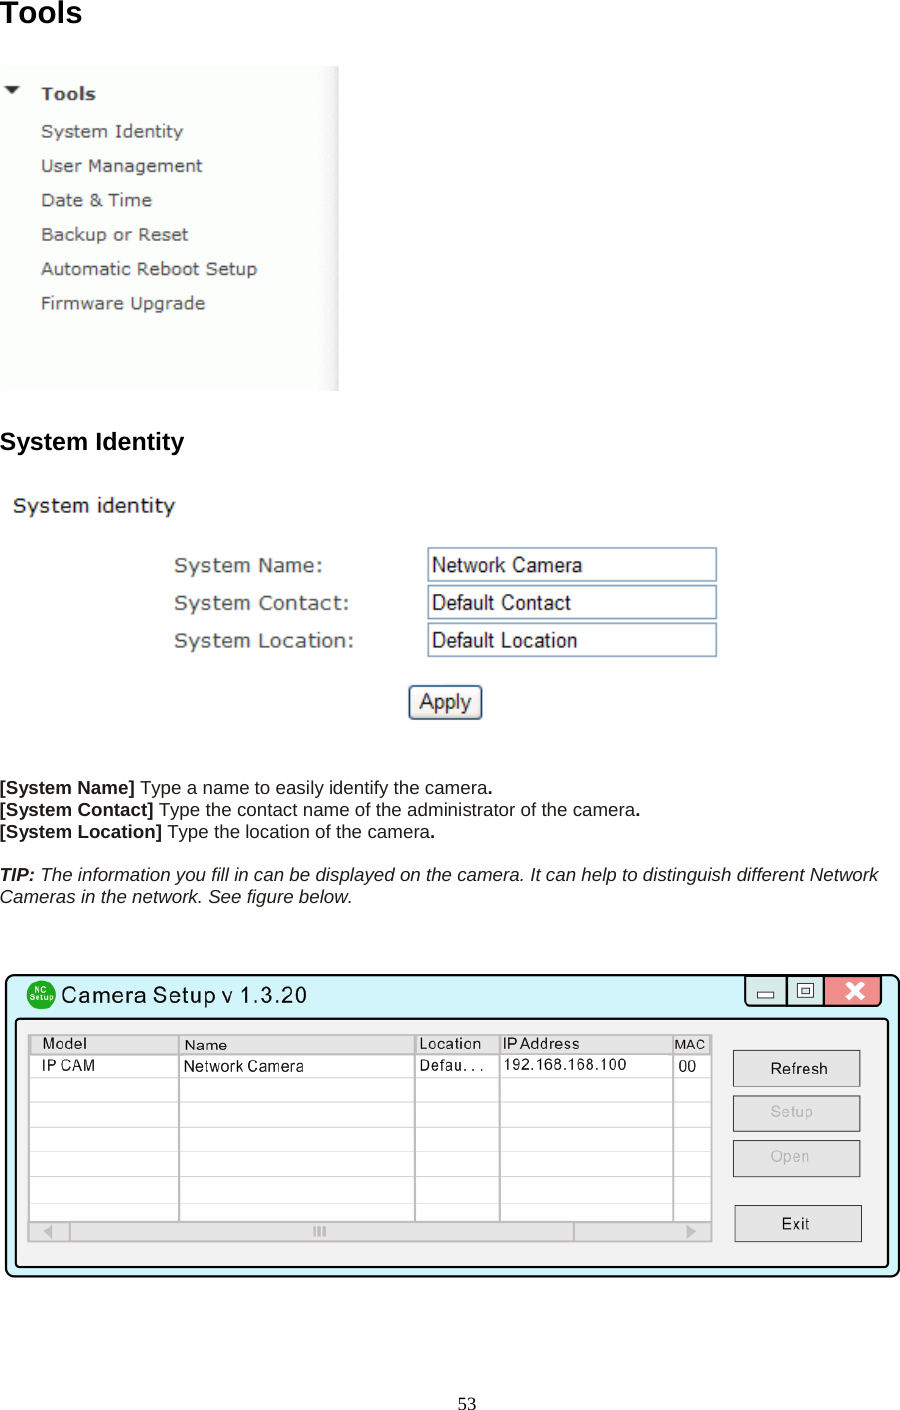
Task: Click the red X close icon
Action: tap(854, 990)
